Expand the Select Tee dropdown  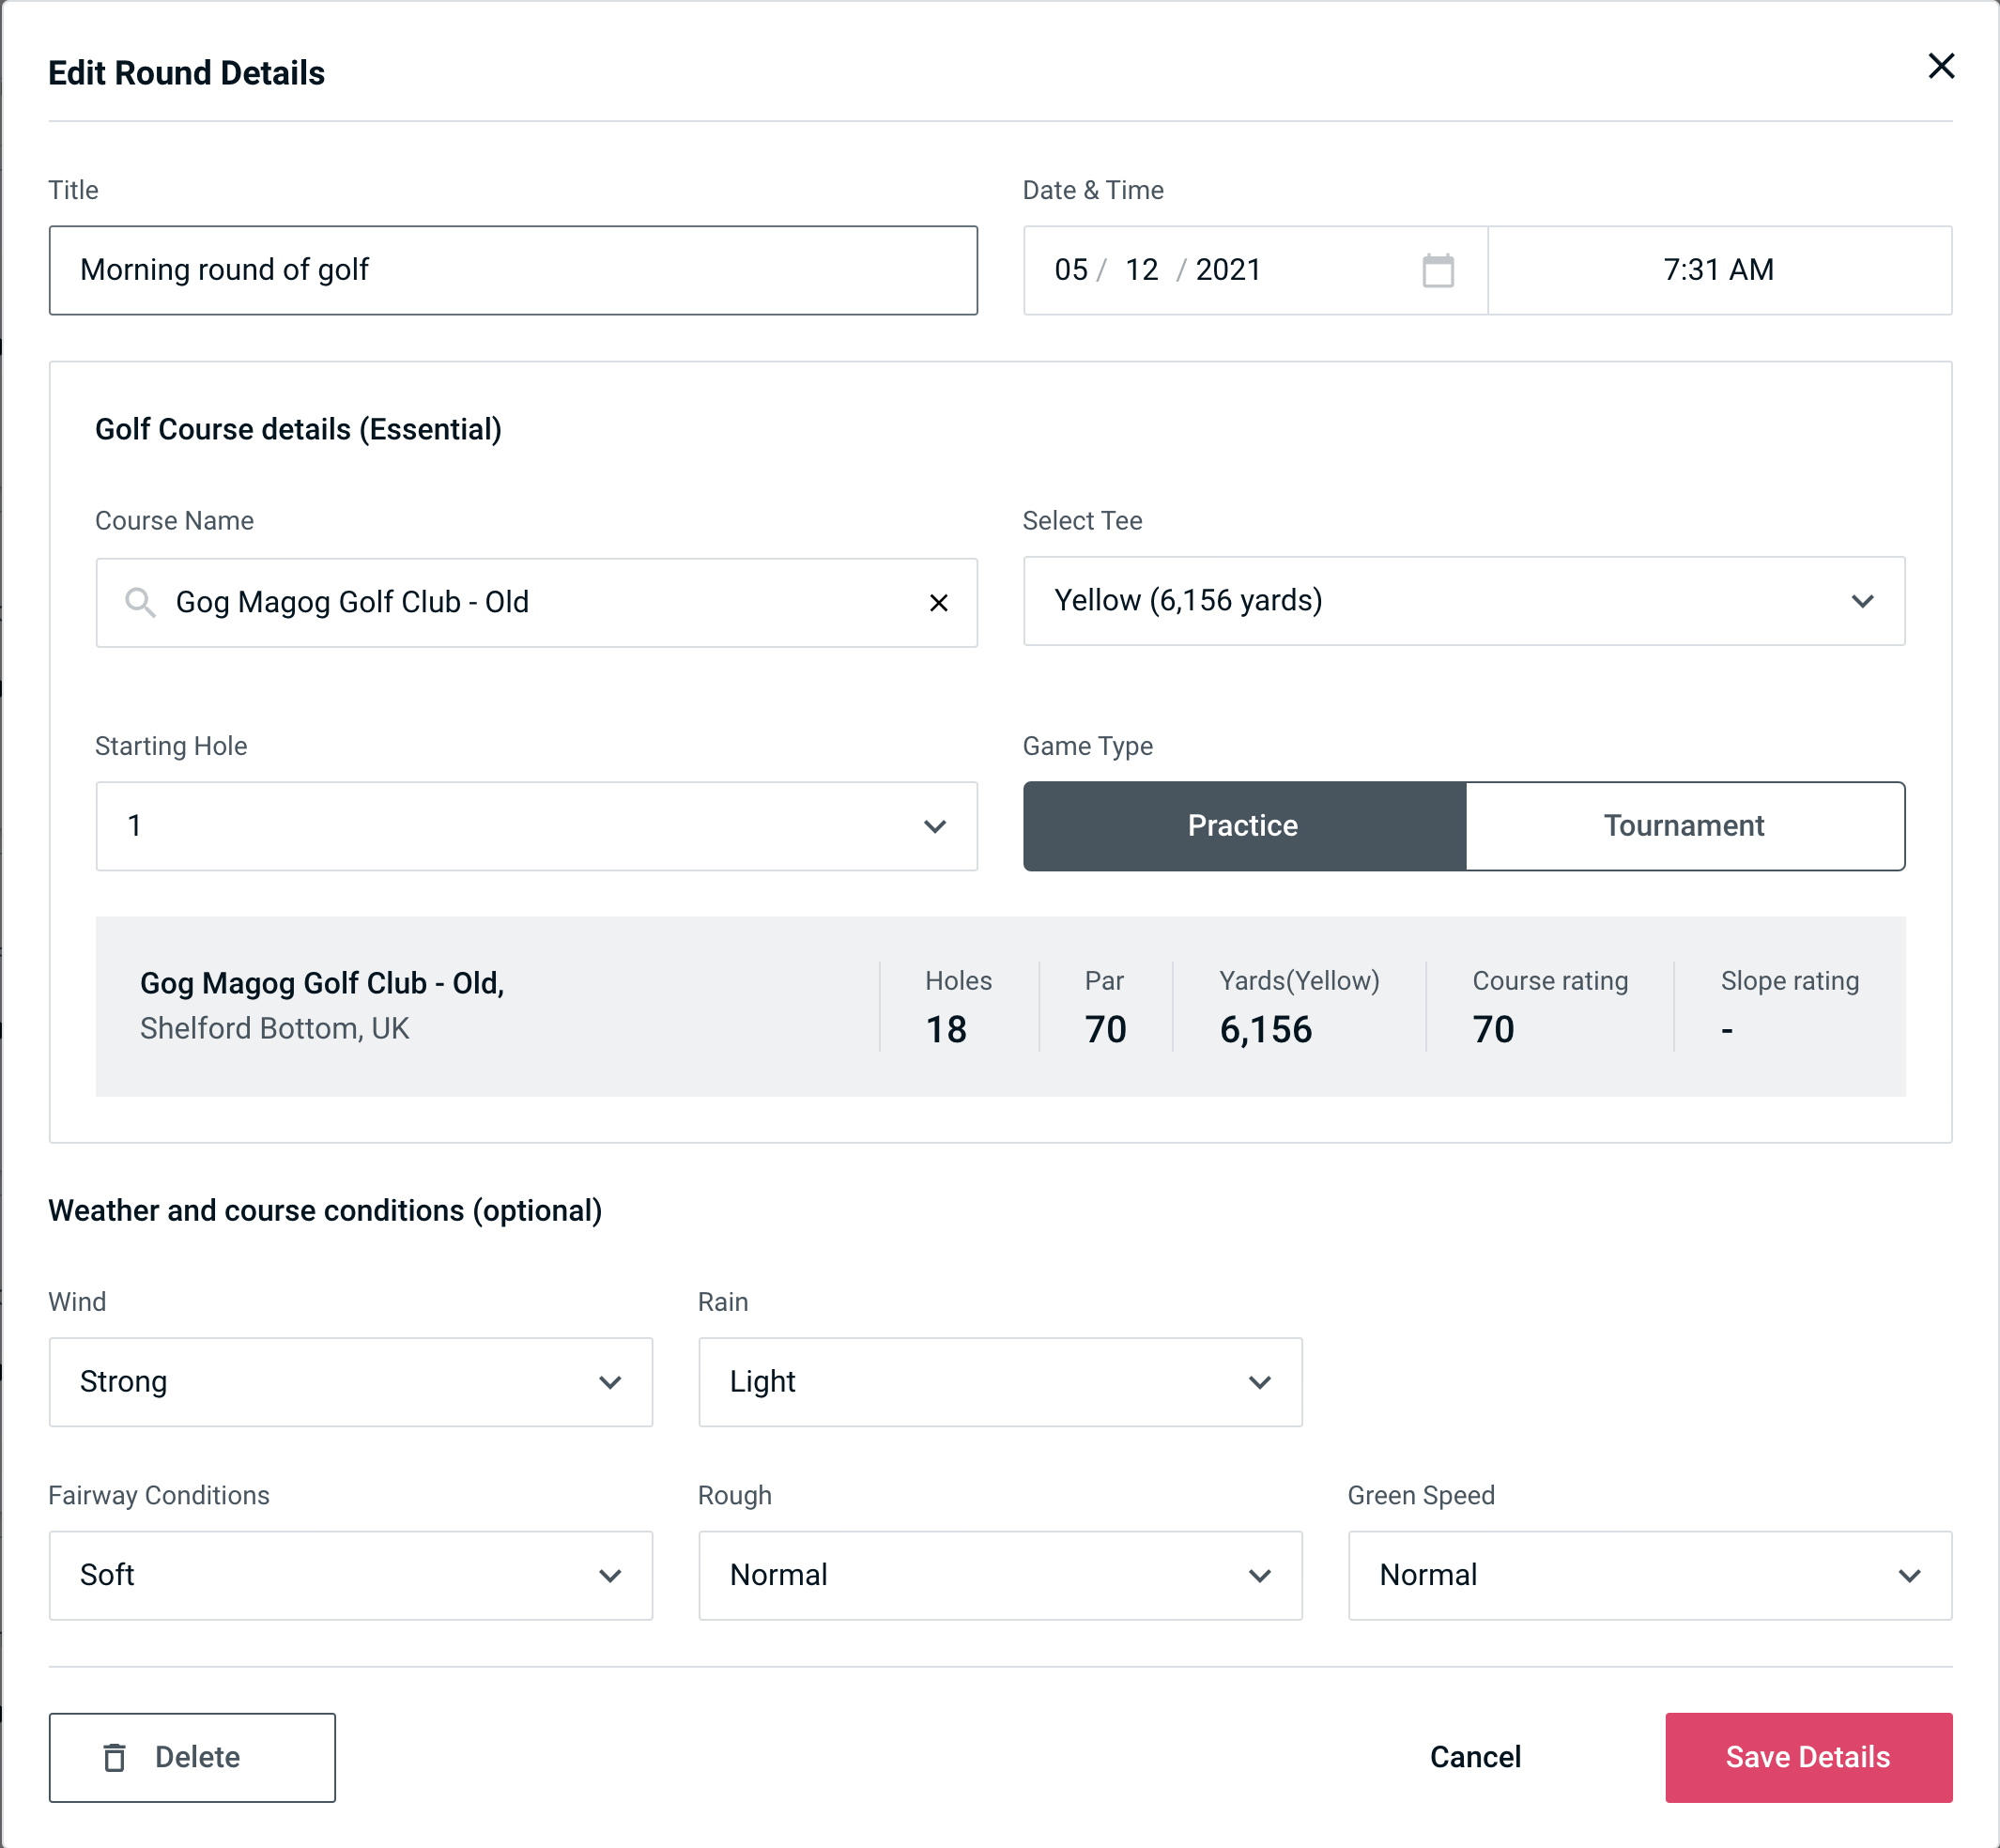(x=1462, y=601)
